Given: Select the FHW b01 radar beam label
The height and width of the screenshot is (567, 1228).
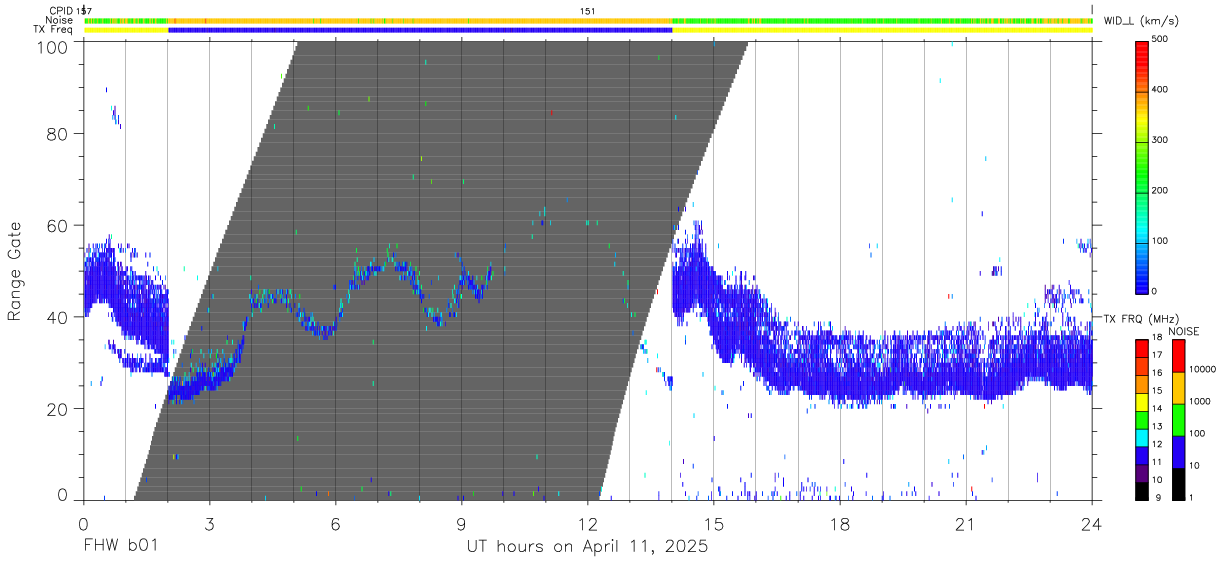Looking at the screenshot, I should (122, 547).
